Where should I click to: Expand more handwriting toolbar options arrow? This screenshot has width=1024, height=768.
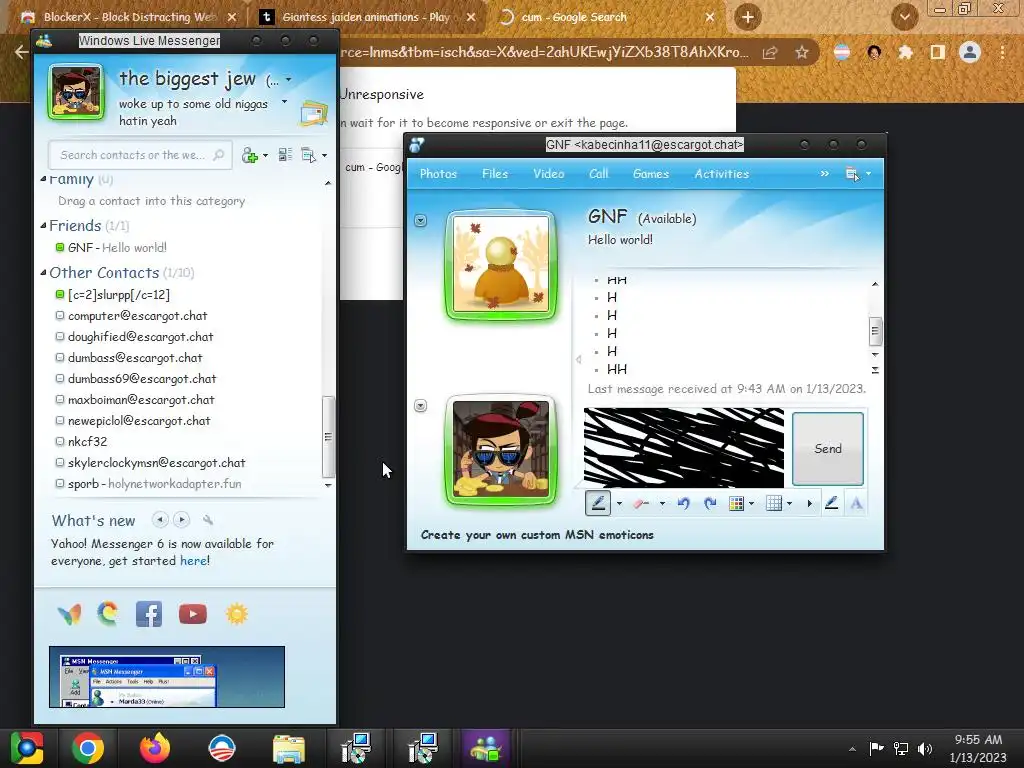(810, 504)
